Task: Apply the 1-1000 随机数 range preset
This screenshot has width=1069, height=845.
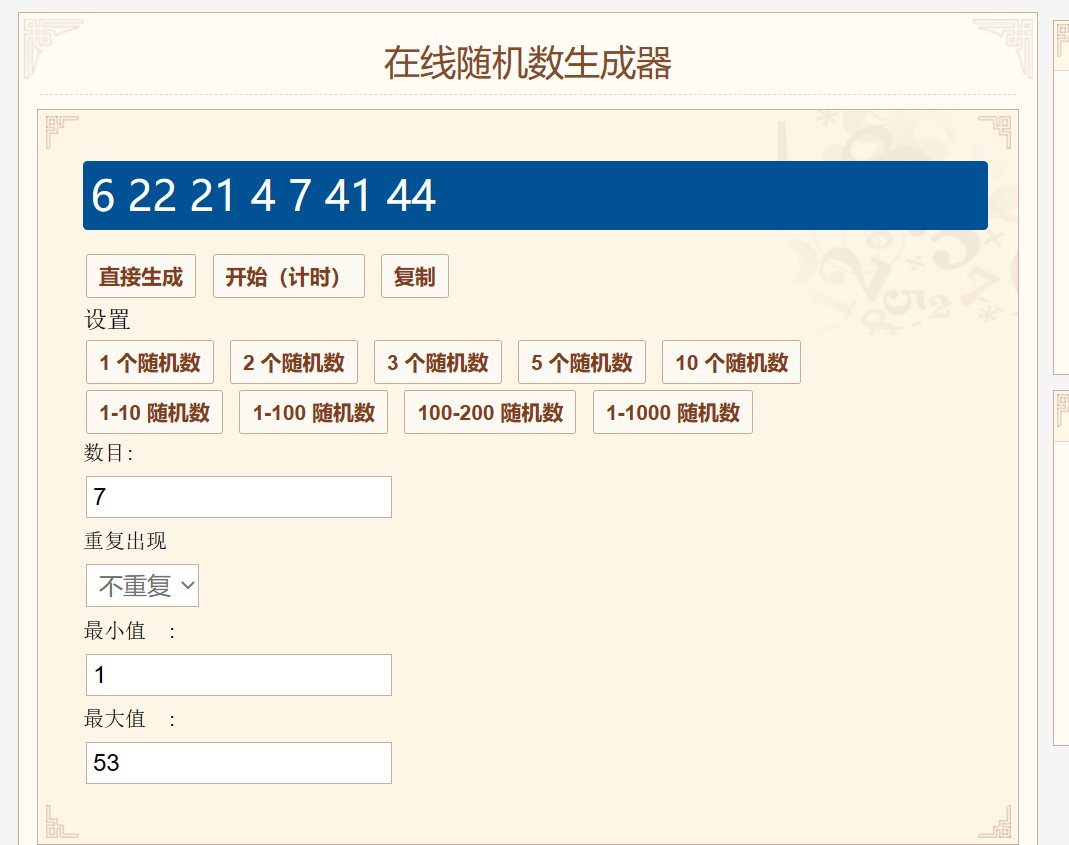Action: [x=673, y=412]
